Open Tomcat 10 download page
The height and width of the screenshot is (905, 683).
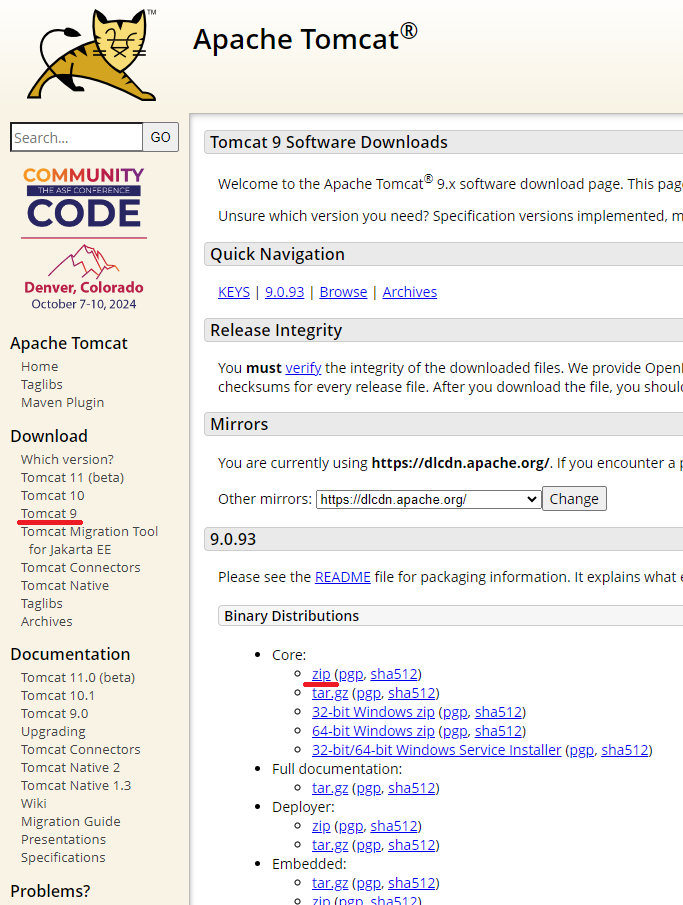[x=53, y=496]
